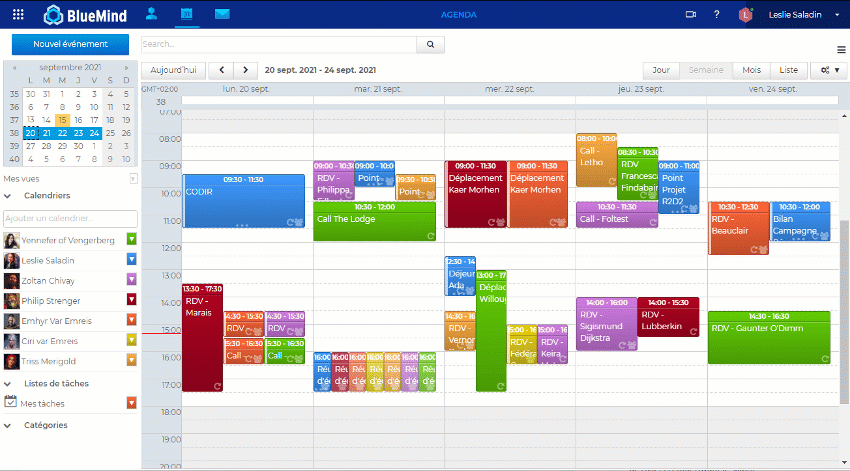Open the Mail envelope icon
This screenshot has width=850, height=471.
[x=221, y=14]
